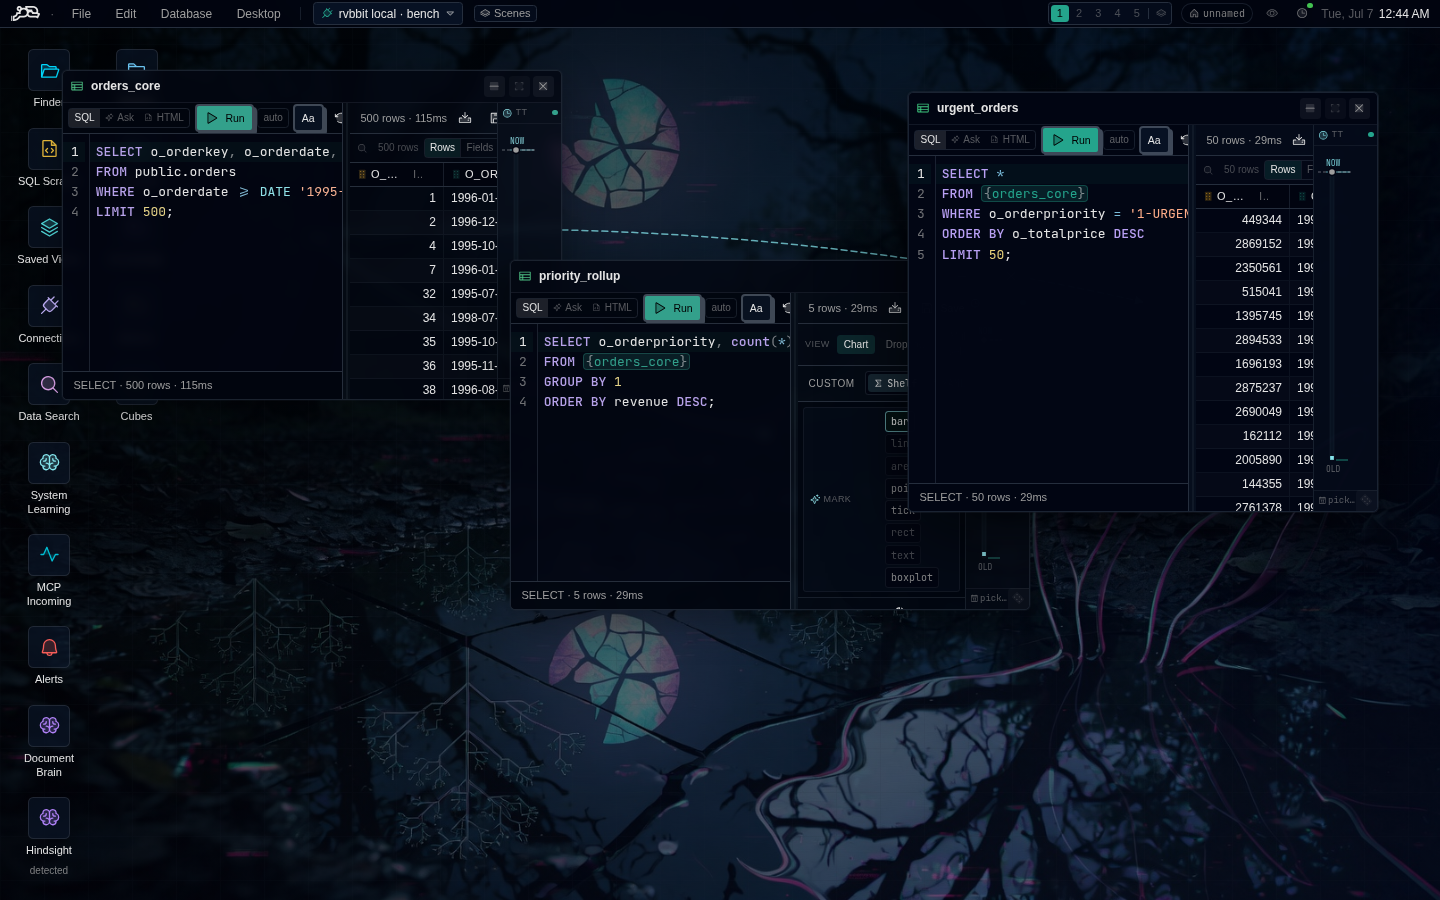
Task: Switch to workspace 2
Action: click(1079, 13)
